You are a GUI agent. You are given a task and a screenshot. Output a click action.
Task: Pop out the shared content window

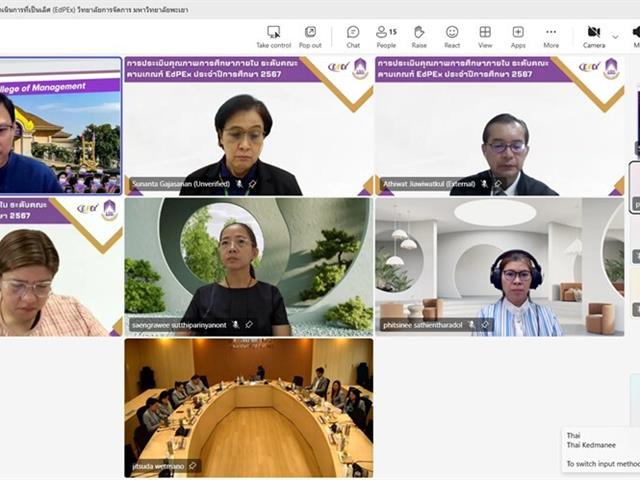click(x=310, y=37)
